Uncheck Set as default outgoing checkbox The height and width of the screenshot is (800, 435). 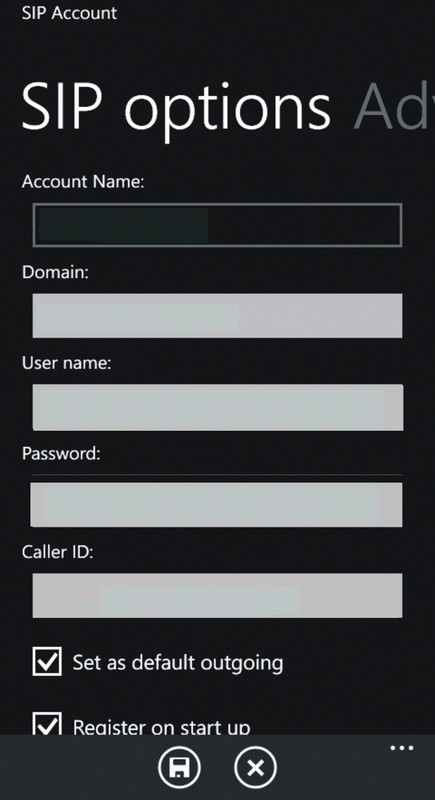point(47,661)
